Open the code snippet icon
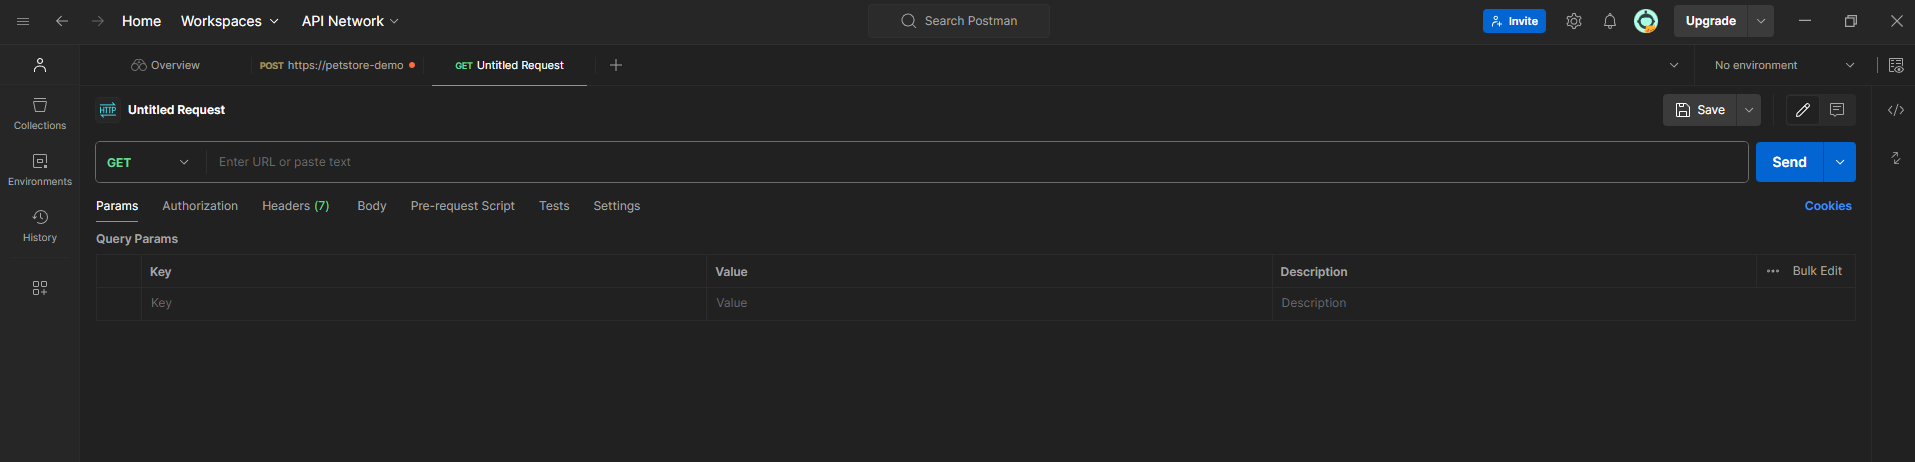1915x462 pixels. tap(1896, 110)
